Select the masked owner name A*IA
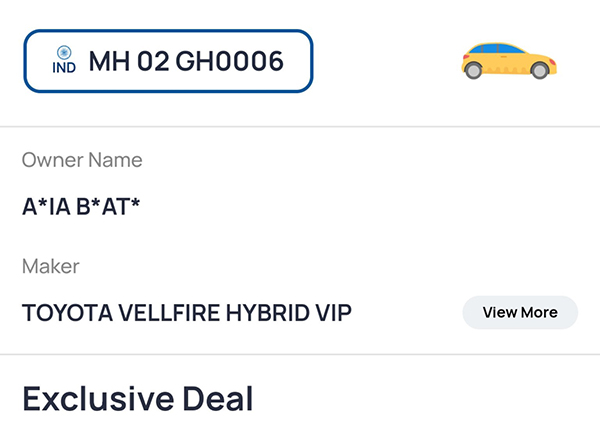 pos(45,208)
